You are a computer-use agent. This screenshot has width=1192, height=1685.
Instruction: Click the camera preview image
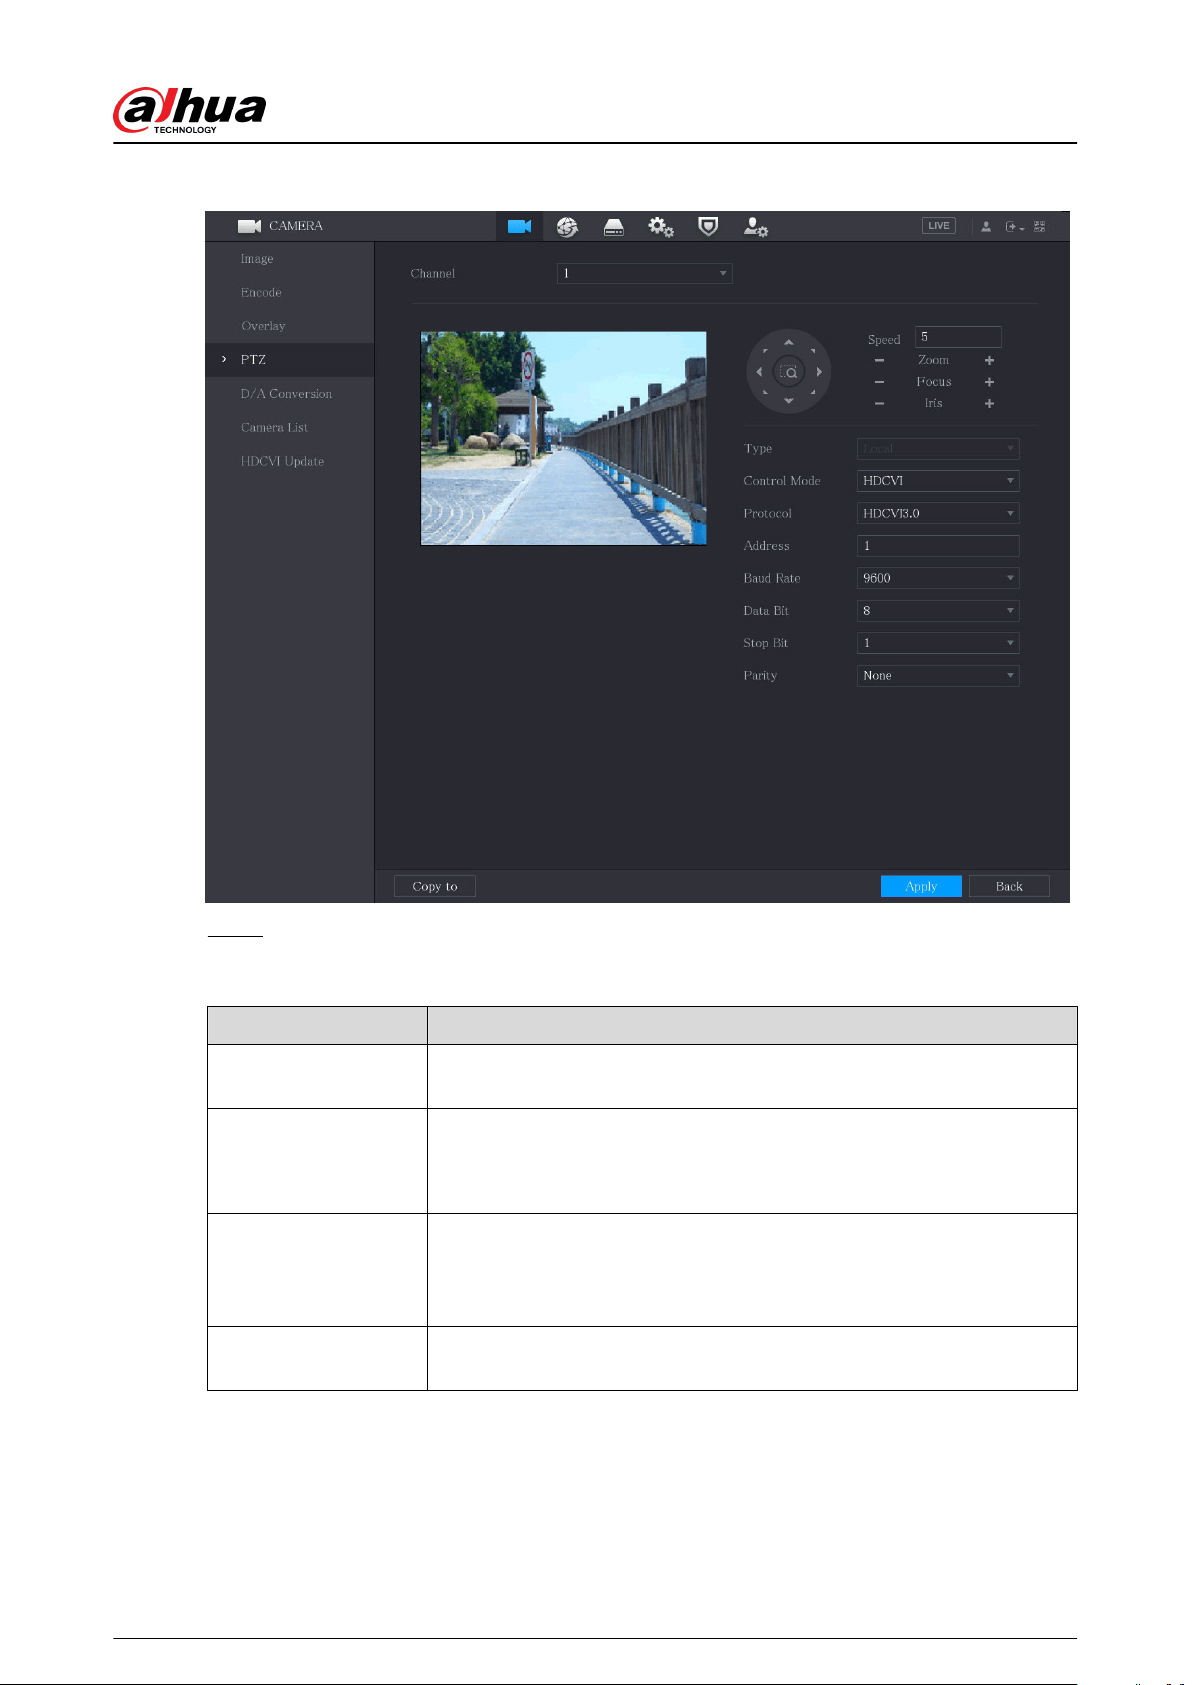coord(564,438)
